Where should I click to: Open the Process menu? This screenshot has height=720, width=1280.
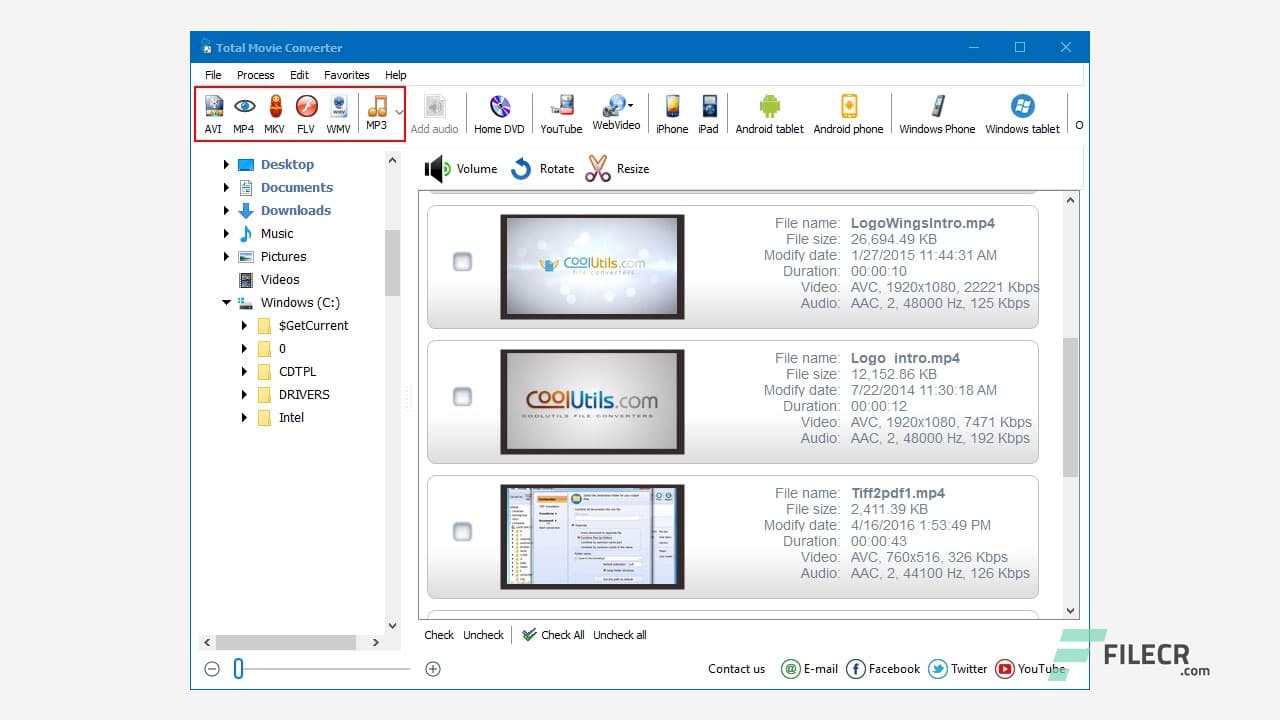(256, 74)
